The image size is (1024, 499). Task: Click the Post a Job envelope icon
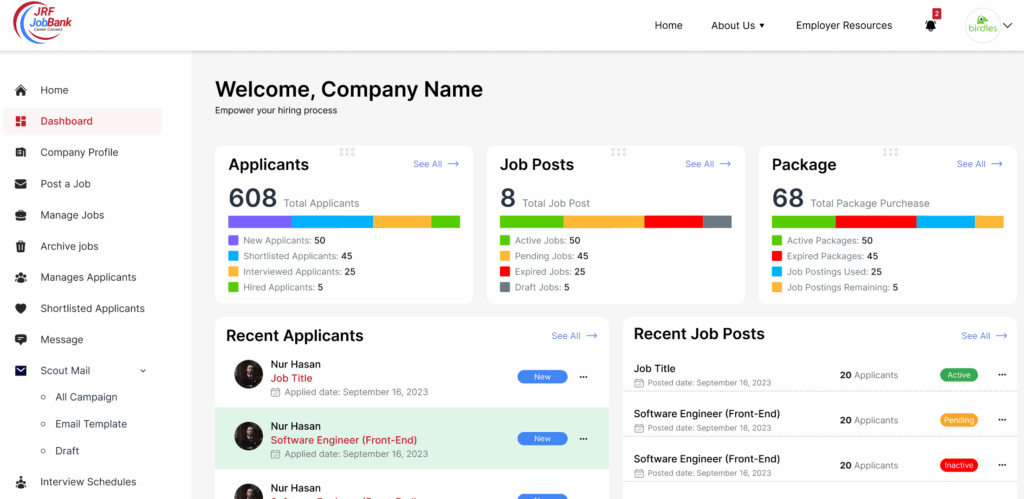[21, 184]
